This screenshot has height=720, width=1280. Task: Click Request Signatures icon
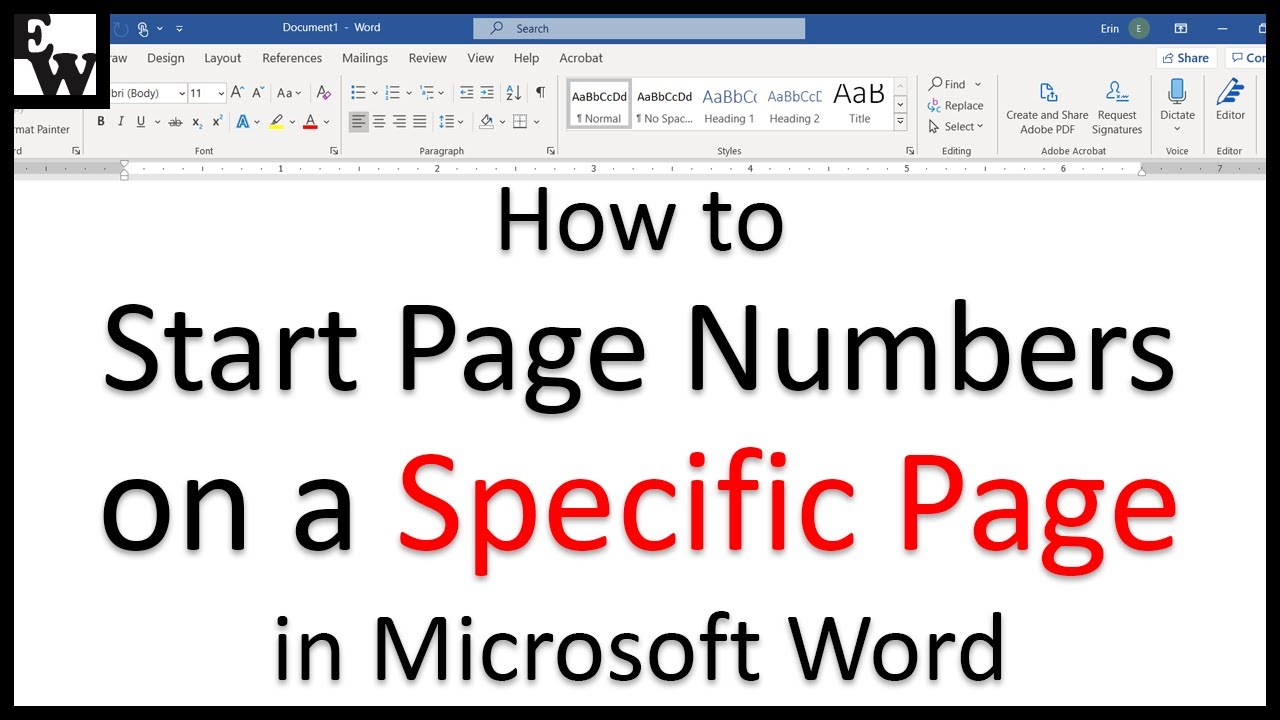(1117, 109)
